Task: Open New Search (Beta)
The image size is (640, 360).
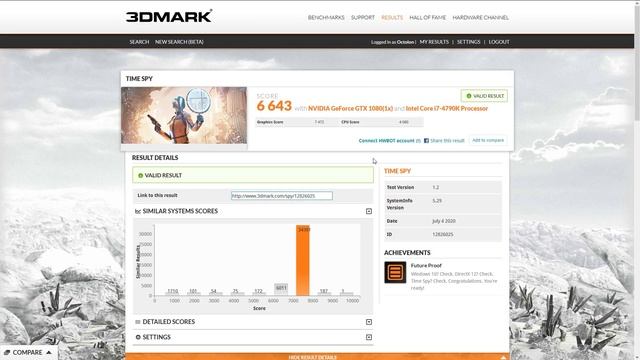Action: [179, 42]
